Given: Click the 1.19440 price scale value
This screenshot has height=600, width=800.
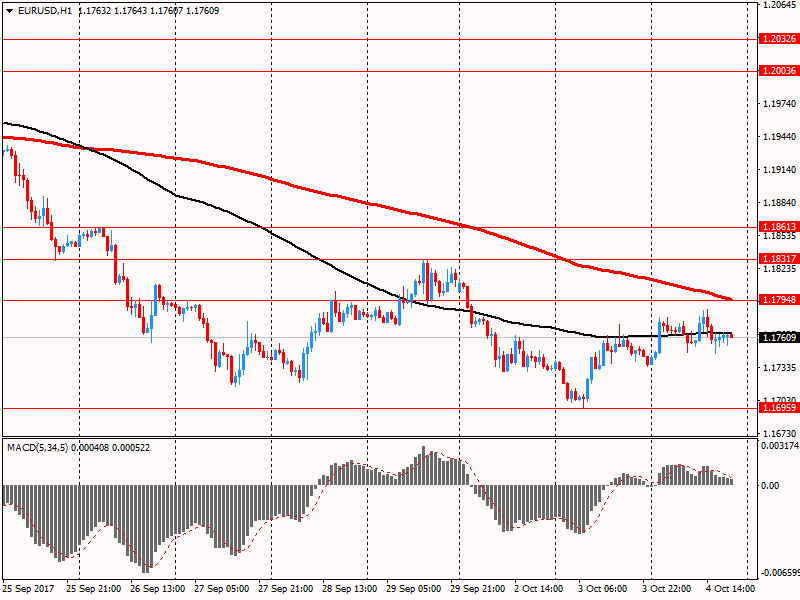Looking at the screenshot, I should click(x=779, y=137).
